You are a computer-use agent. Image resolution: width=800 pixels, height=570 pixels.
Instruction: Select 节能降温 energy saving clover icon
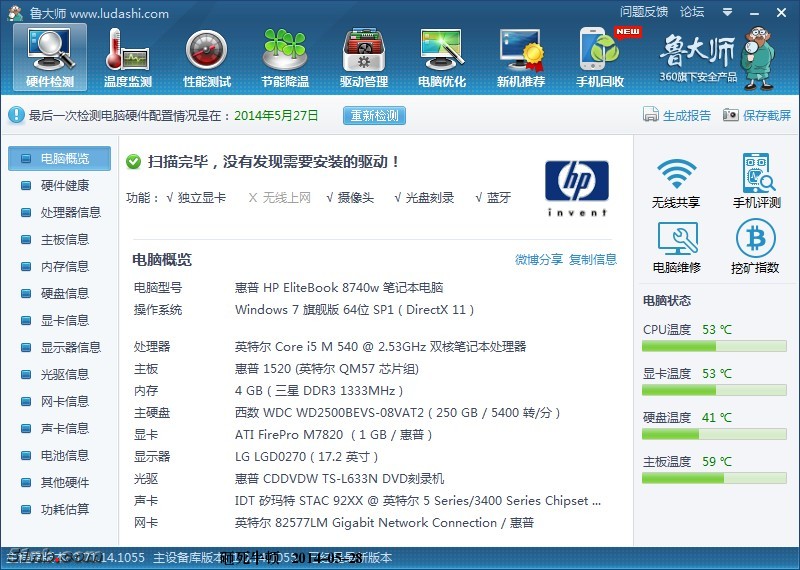[285, 50]
